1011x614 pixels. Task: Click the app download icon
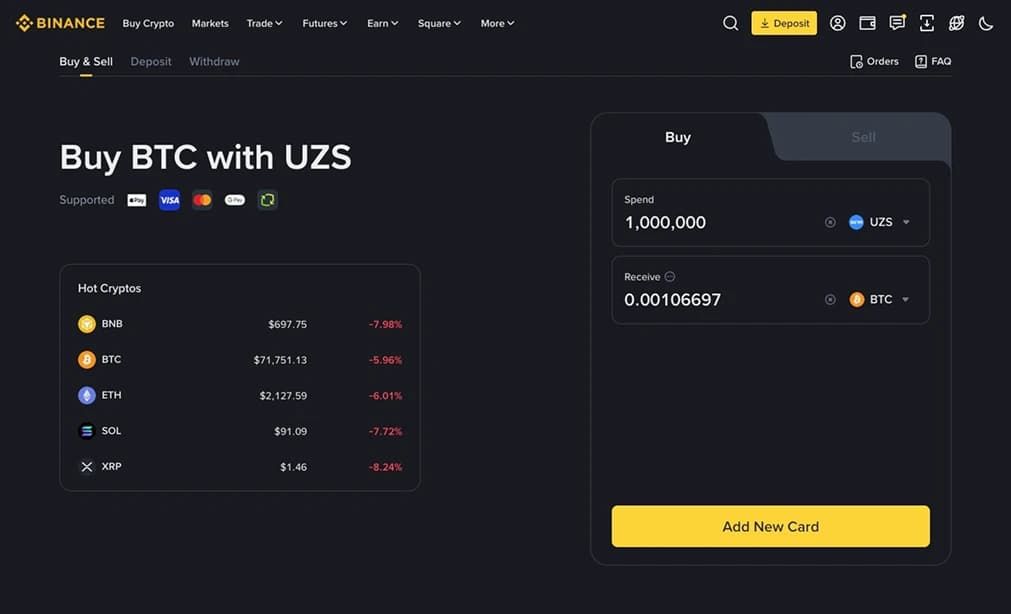pyautogui.click(x=927, y=23)
